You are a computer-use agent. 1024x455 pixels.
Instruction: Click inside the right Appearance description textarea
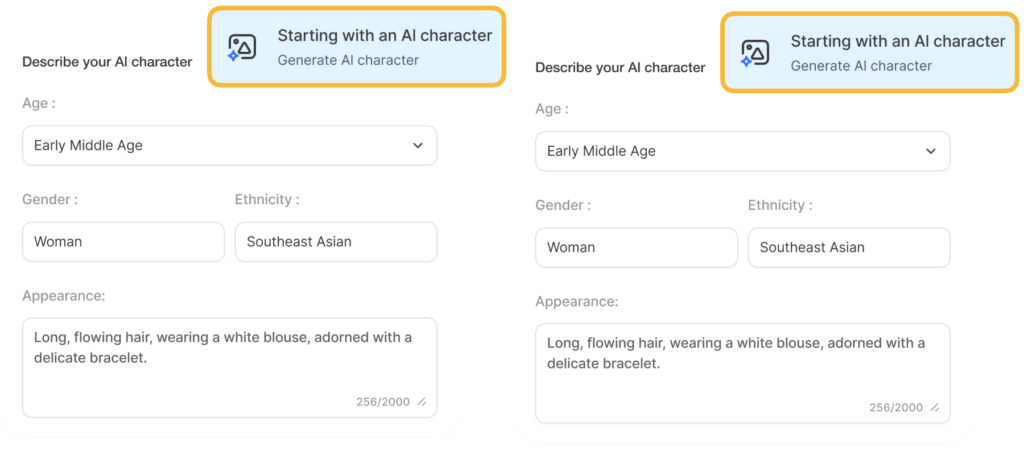pyautogui.click(x=743, y=373)
